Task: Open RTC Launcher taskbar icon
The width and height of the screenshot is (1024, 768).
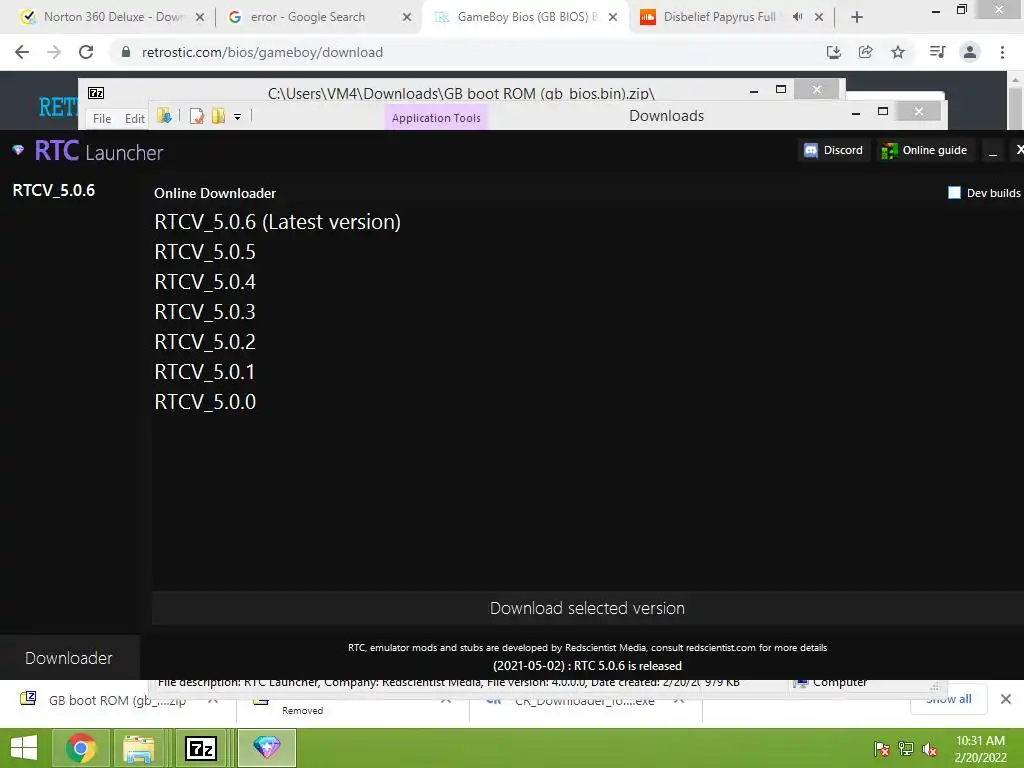Action: pos(266,748)
